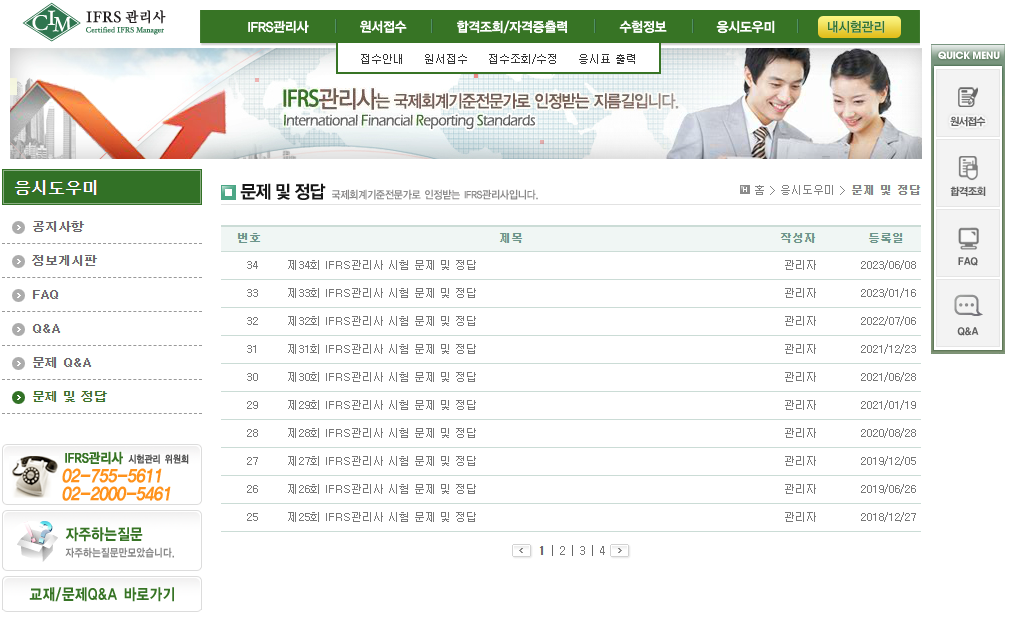The width and height of the screenshot is (1013, 617).
Task: Open 문제 Q&A in the sidebar
Action: (62, 362)
